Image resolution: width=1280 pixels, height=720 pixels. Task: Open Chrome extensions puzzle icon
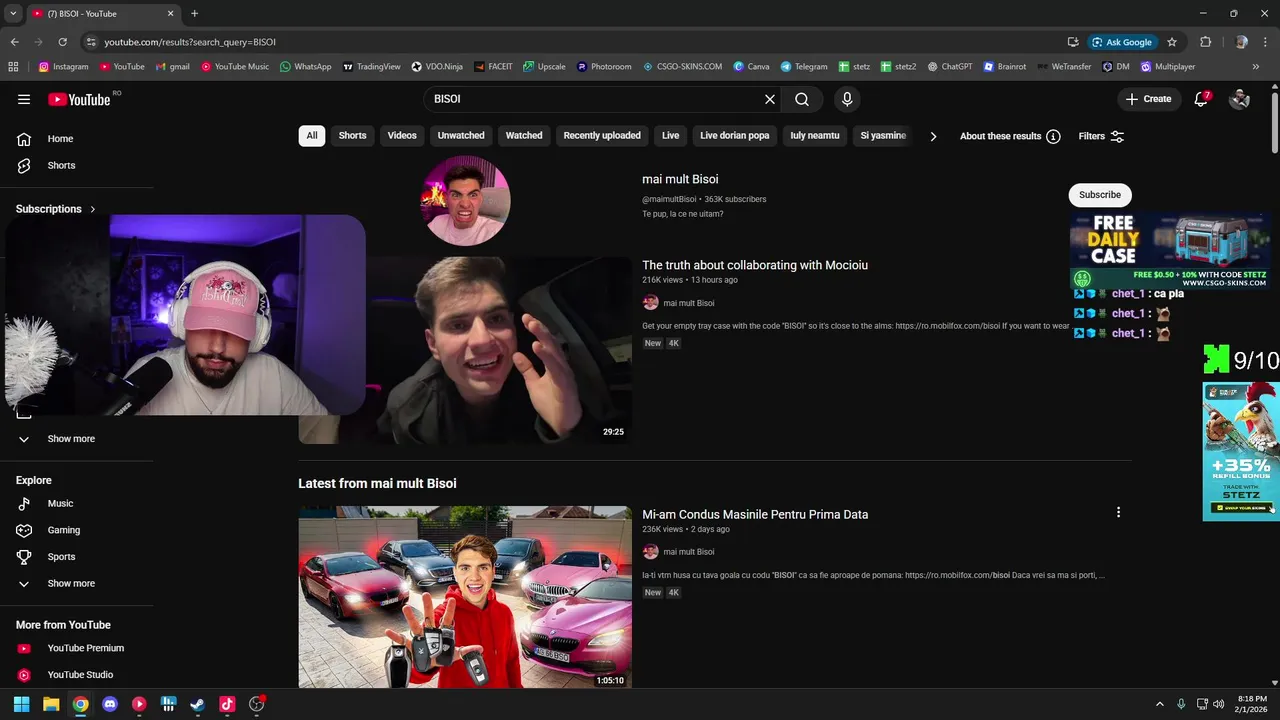click(x=1205, y=42)
